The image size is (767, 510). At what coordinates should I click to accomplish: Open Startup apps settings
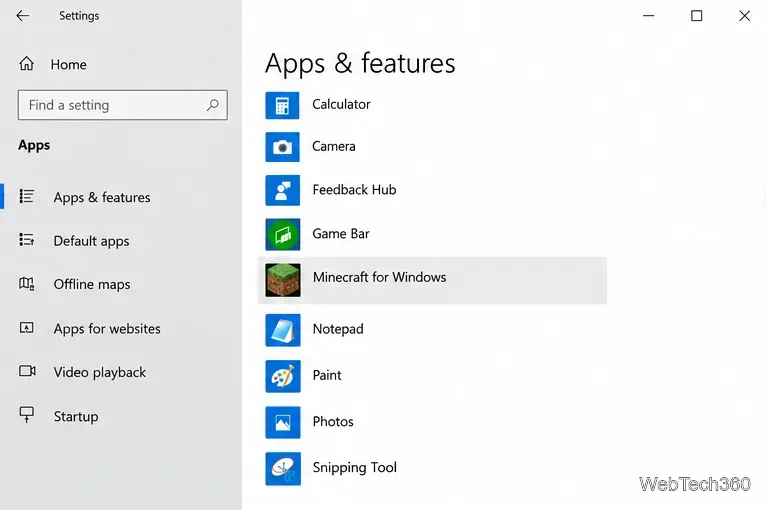76,416
